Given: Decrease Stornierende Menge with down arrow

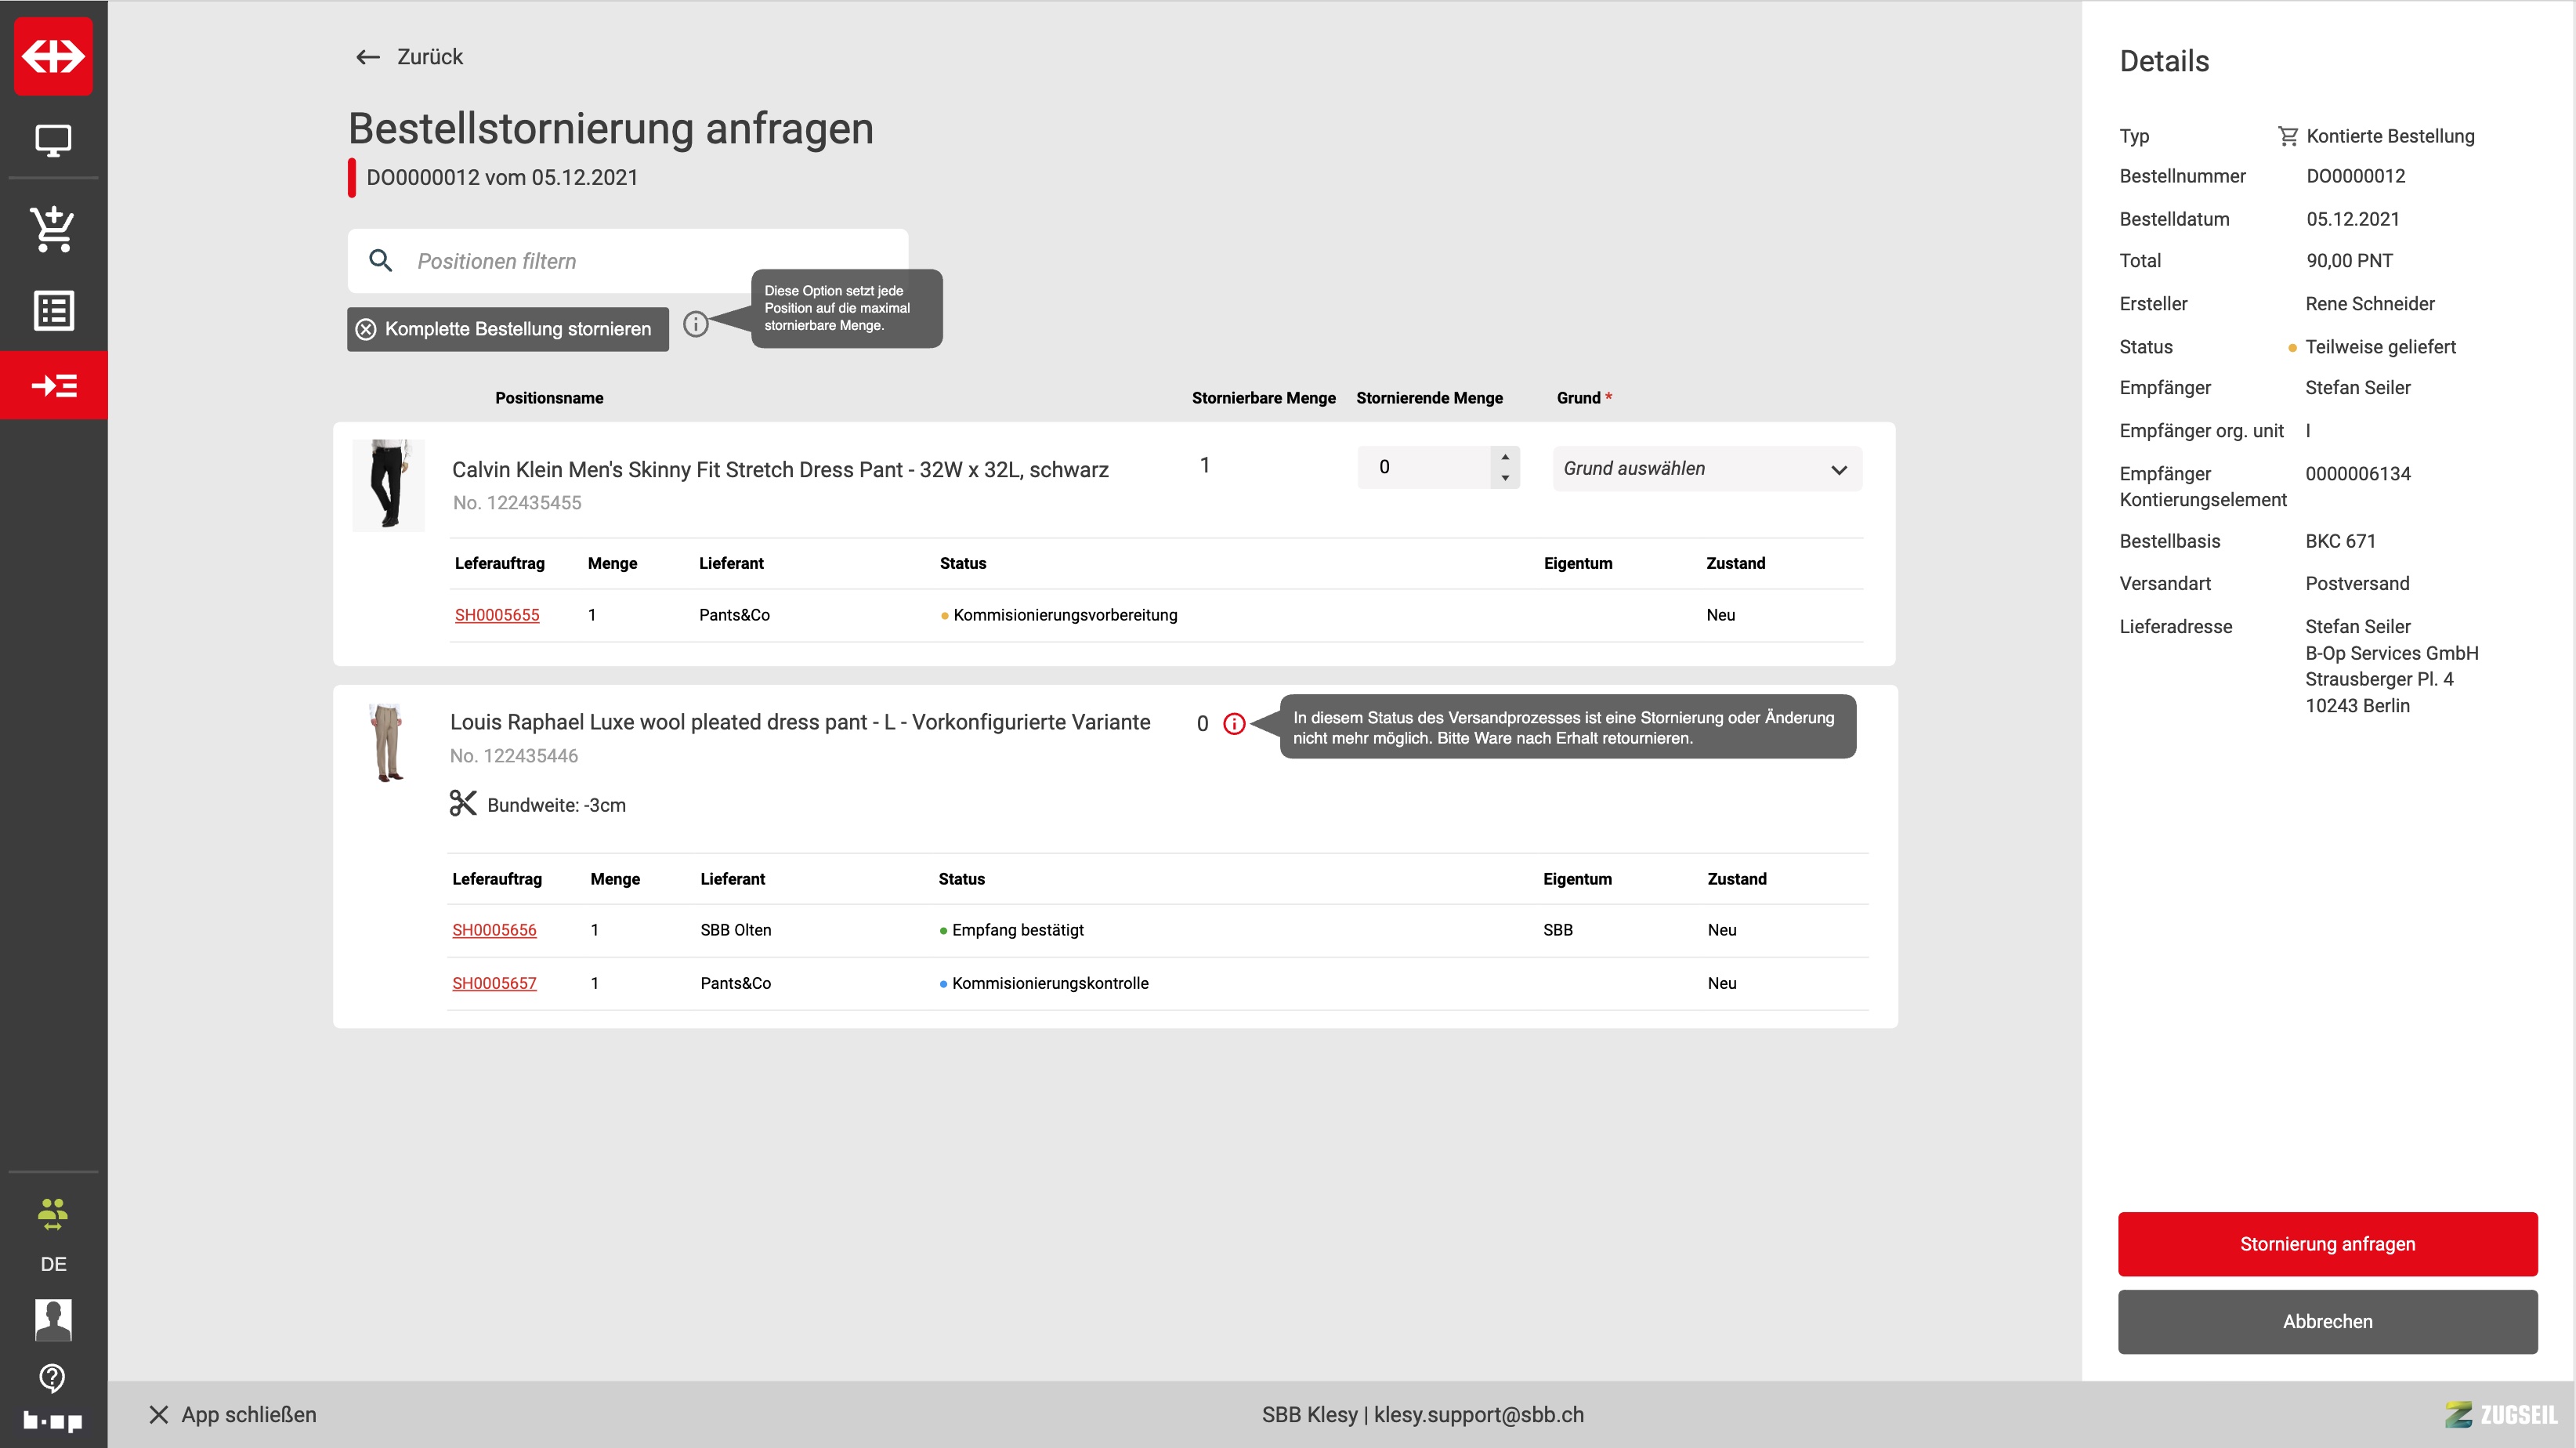Looking at the screenshot, I should (1505, 478).
